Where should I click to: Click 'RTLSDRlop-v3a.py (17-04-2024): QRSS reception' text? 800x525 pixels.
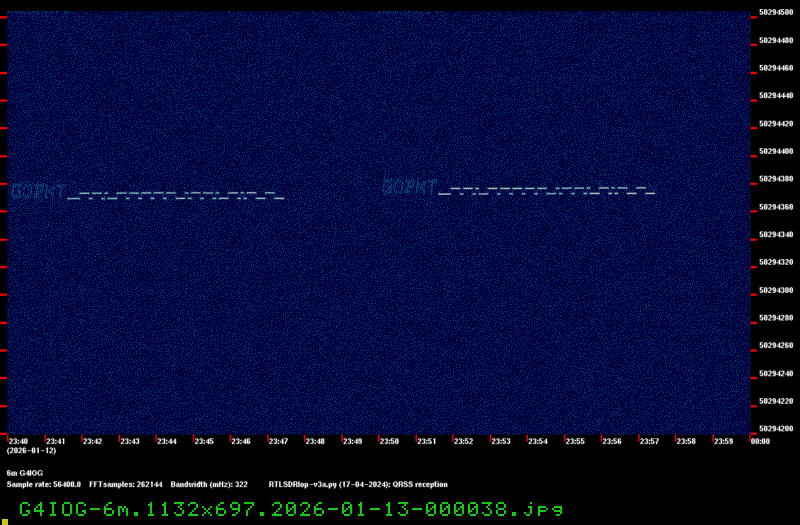[358, 485]
